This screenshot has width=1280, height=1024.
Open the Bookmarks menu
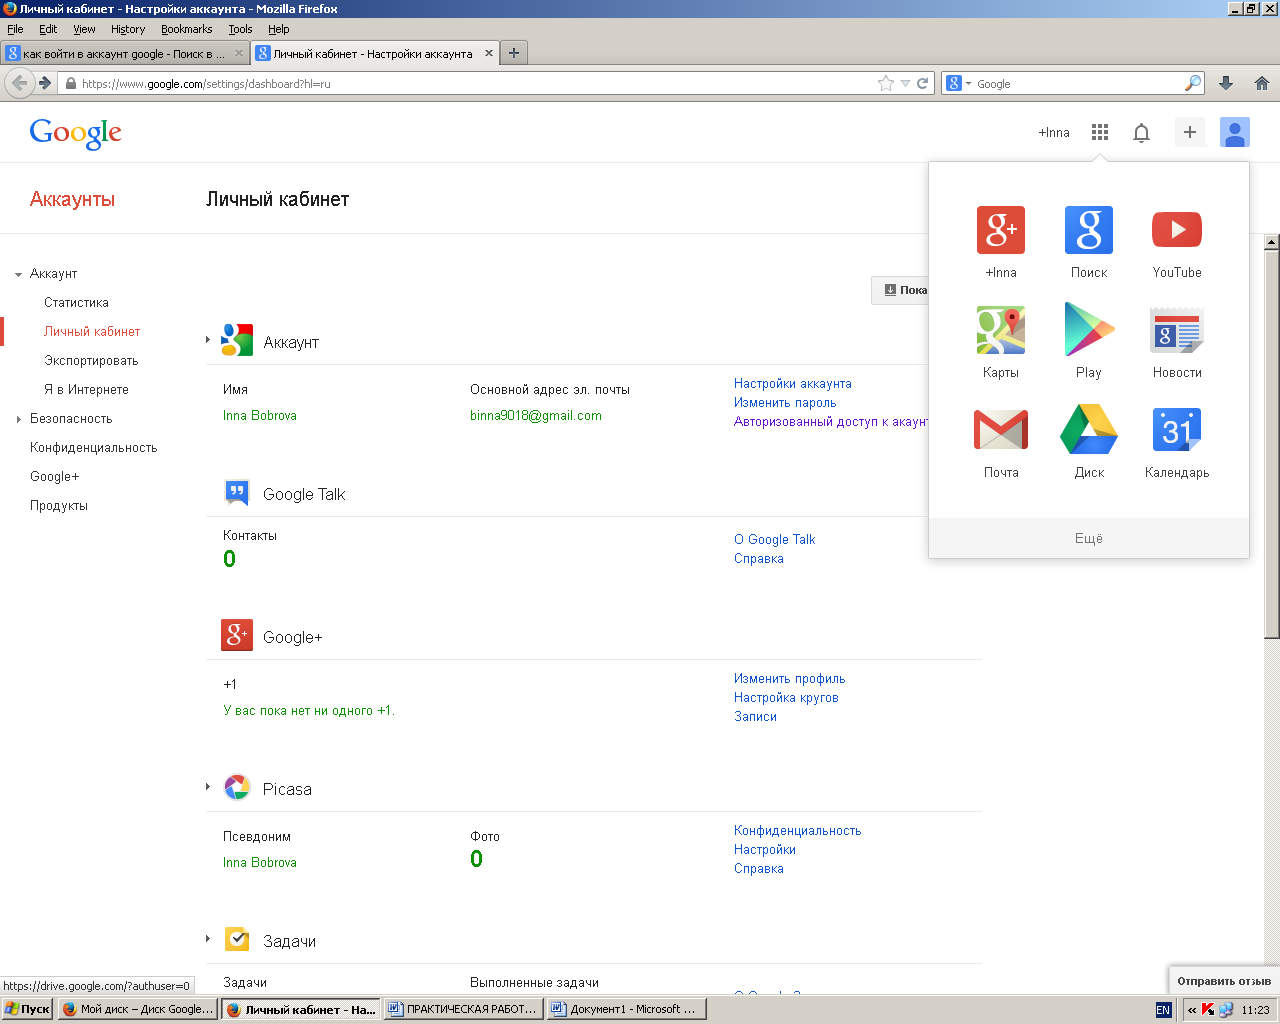187,29
